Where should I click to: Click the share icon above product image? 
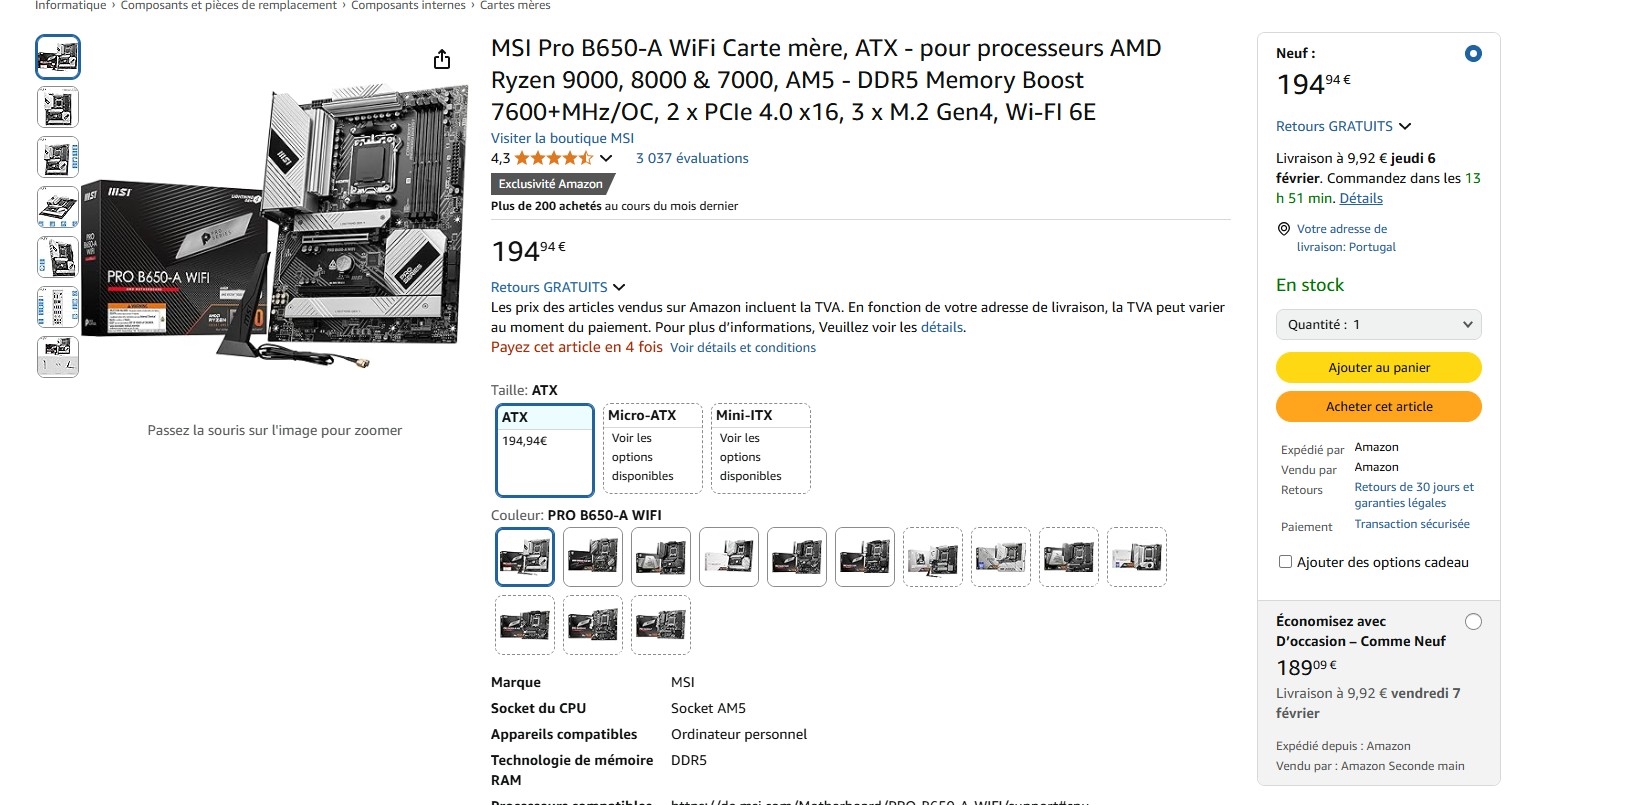442,60
